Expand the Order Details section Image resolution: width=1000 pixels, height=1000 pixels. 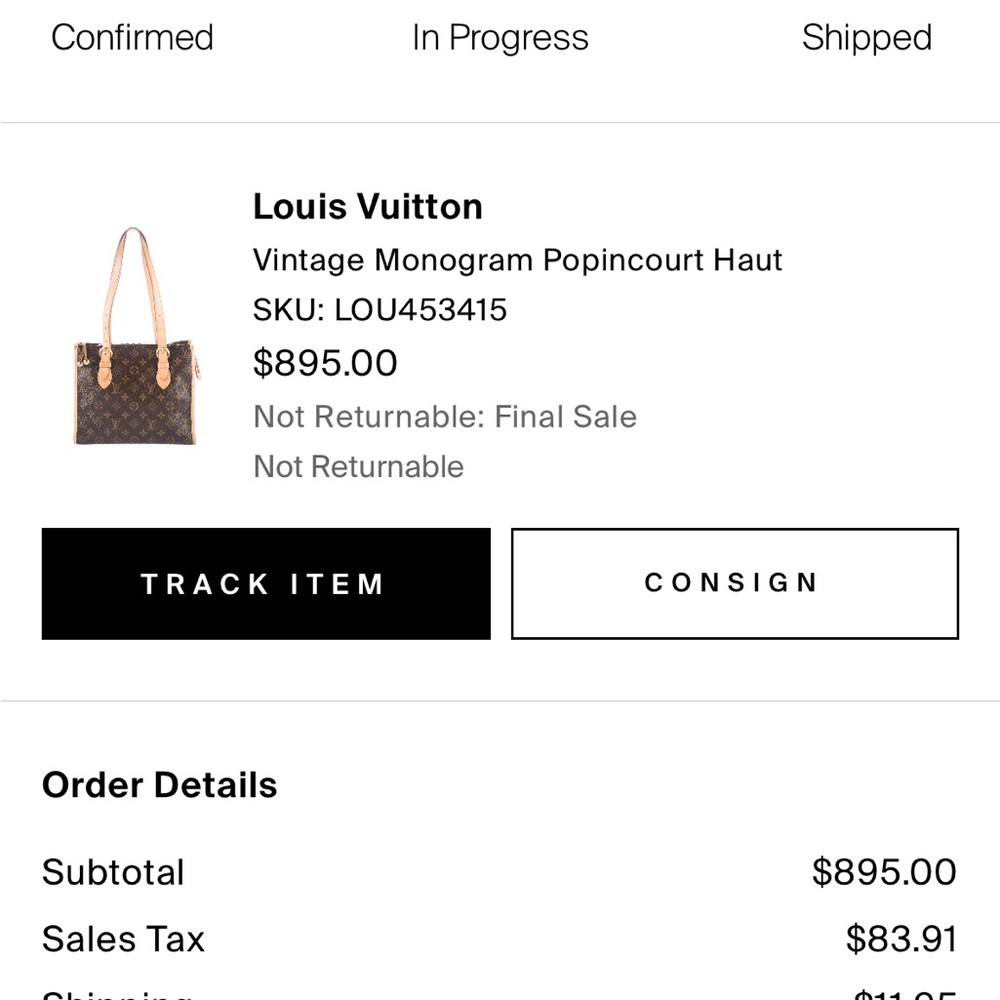[159, 785]
